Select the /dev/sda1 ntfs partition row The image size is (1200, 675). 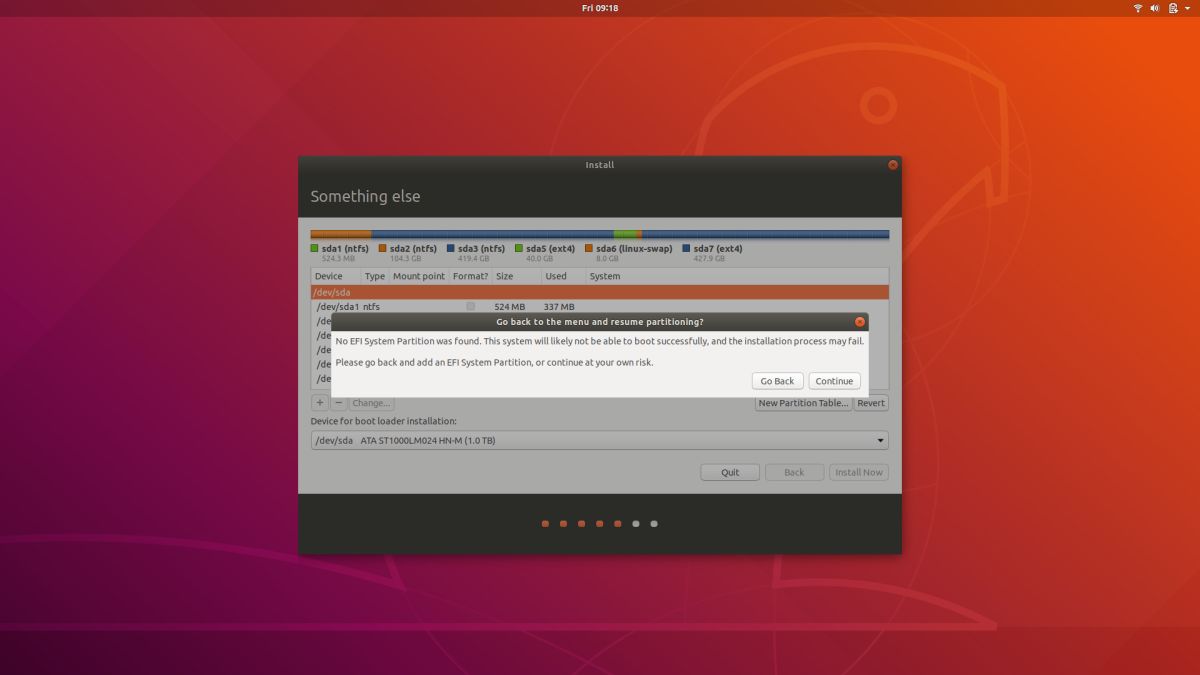tap(600, 306)
